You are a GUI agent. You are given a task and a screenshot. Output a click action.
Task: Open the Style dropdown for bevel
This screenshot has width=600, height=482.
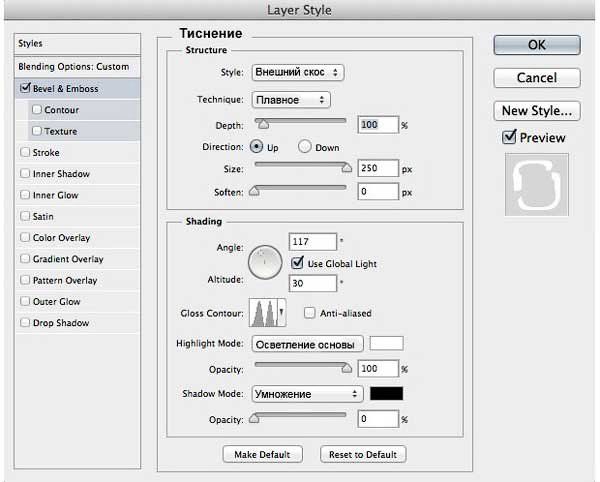297,72
